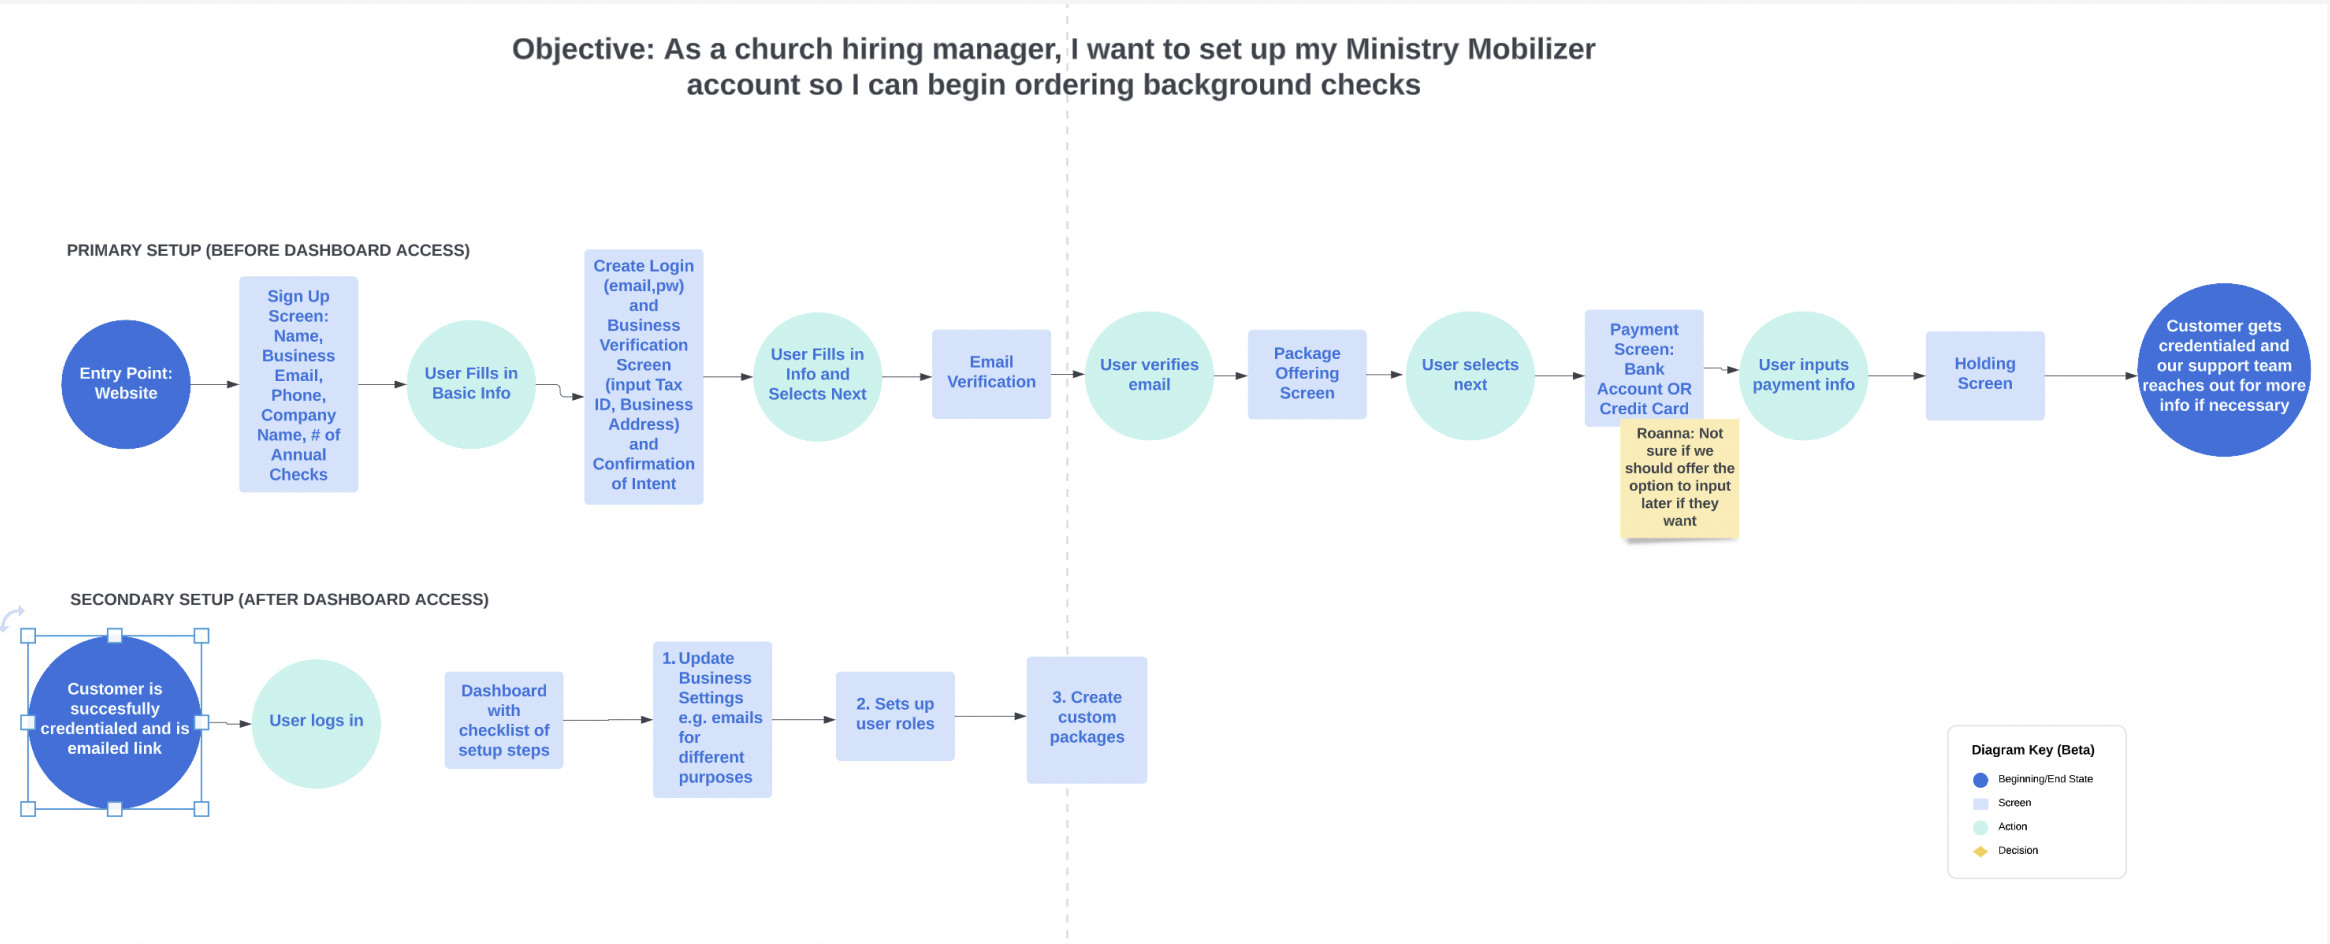Viewport: 2330px width, 944px height.
Task: Select arrow from Sets up user roles to Create custom packages
Action: pos(991,716)
